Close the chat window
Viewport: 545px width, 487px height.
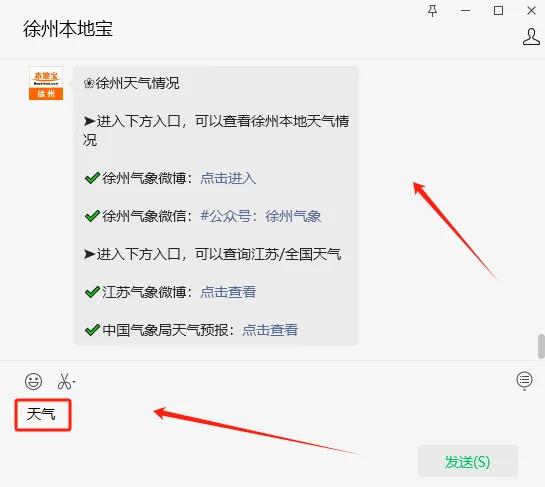[531, 11]
